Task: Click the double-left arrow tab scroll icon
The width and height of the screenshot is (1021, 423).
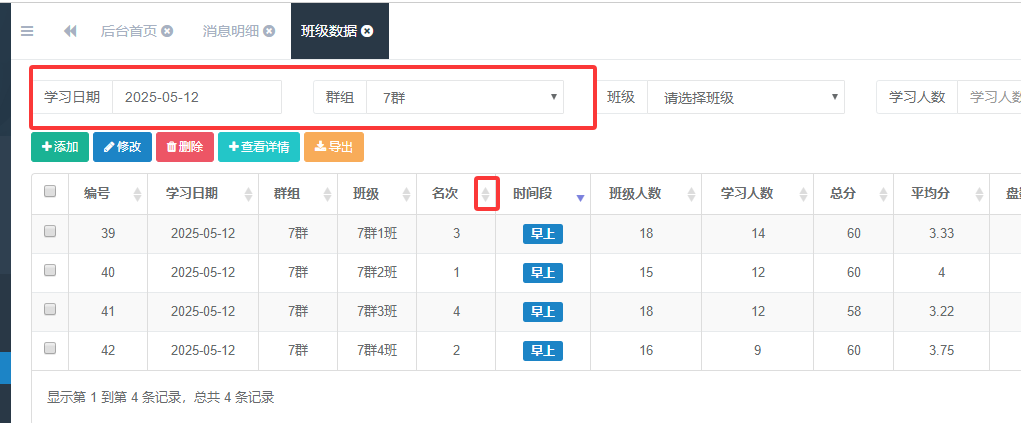Action: (70, 31)
